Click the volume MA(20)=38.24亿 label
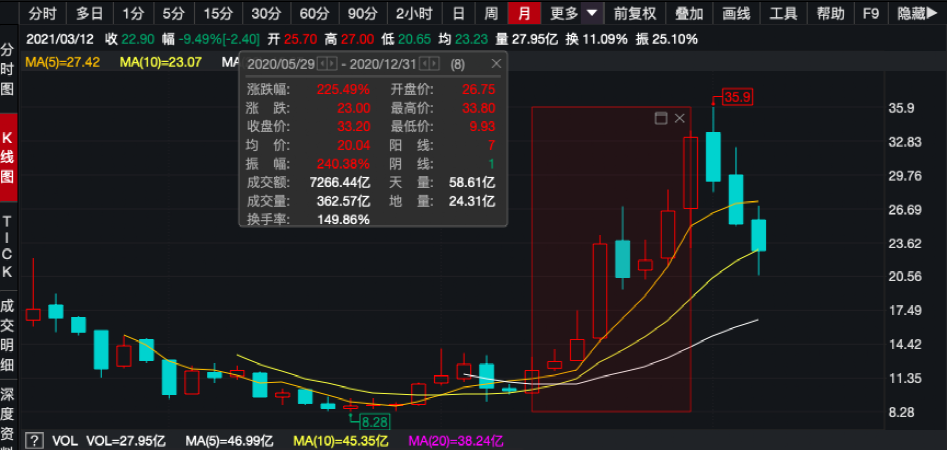947x450 pixels. point(456,442)
